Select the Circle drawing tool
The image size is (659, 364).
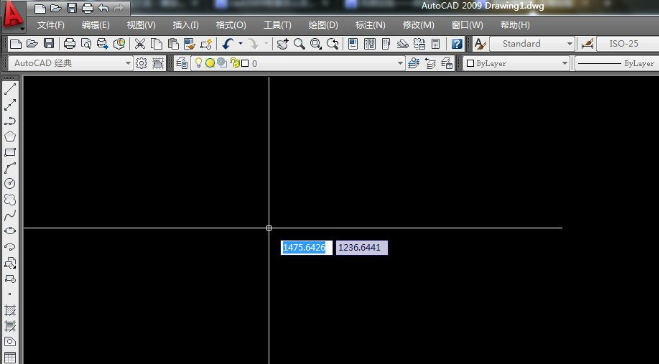tap(10, 184)
